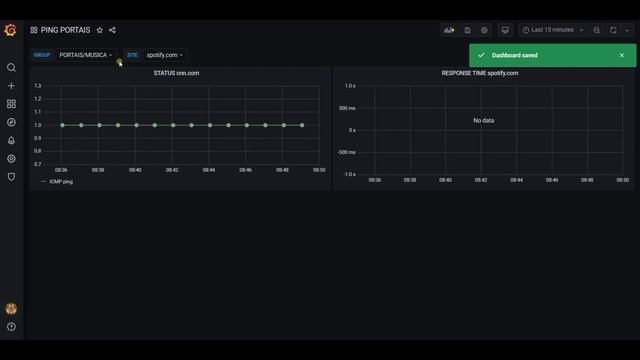Star the PING PORTAIS dashboard
Viewport: 640px width, 360px height.
click(x=100, y=30)
